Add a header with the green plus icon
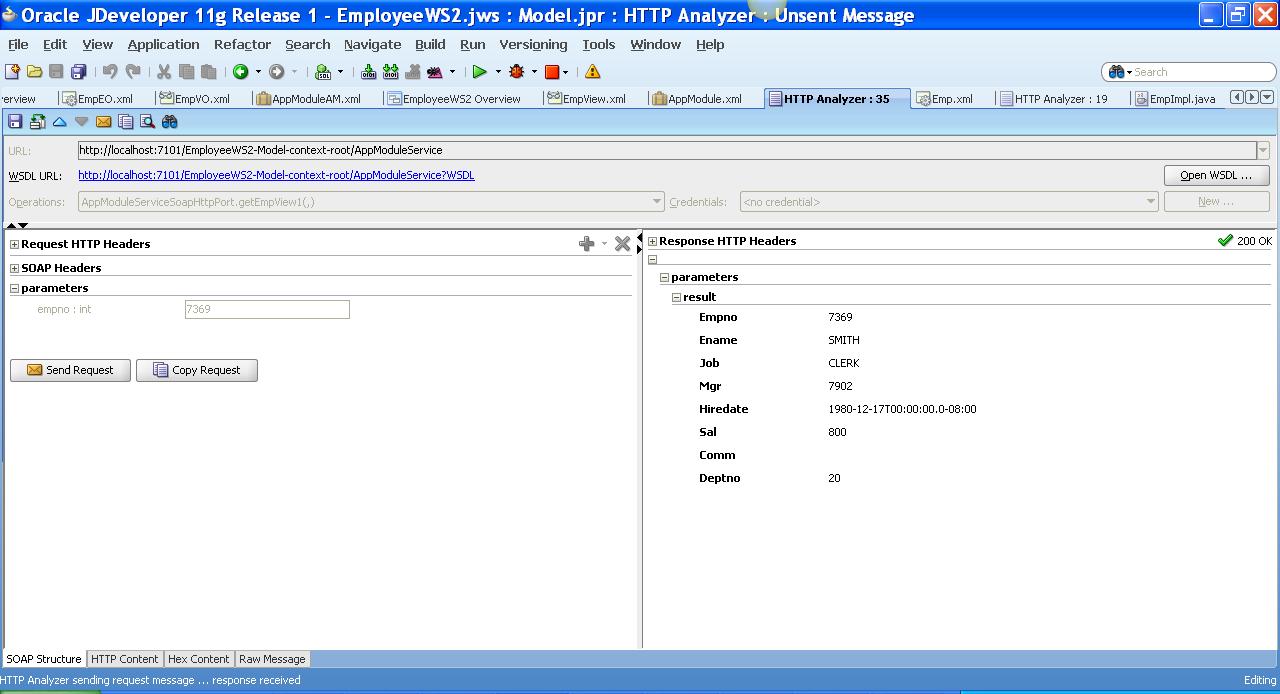This screenshot has width=1280, height=694. (x=587, y=243)
